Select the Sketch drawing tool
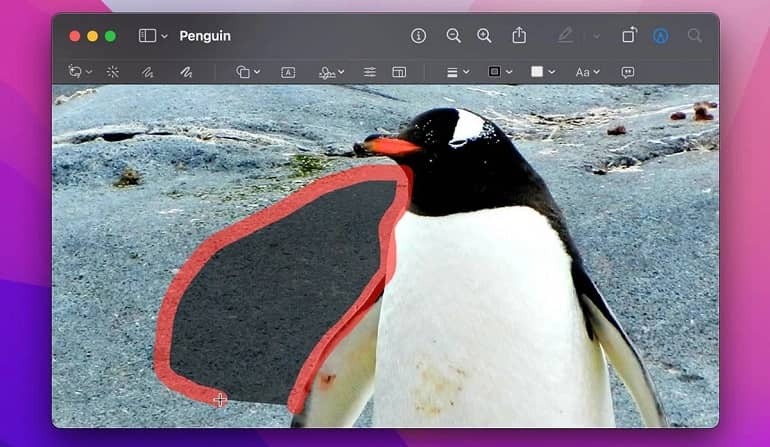Screen dimensions: 770x447 (148, 72)
